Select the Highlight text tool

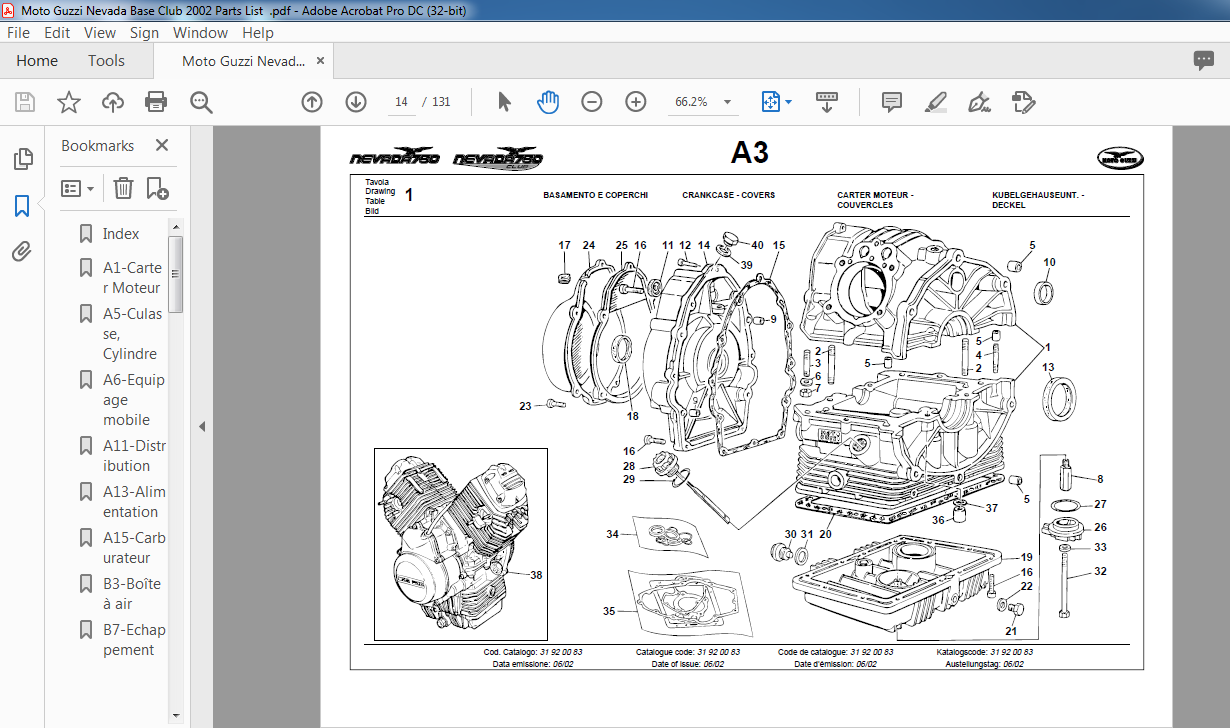click(935, 101)
